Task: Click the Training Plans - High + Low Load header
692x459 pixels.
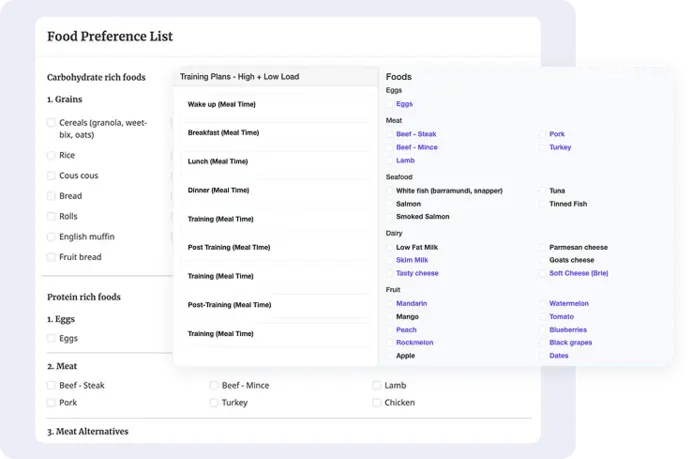Action: point(239,76)
